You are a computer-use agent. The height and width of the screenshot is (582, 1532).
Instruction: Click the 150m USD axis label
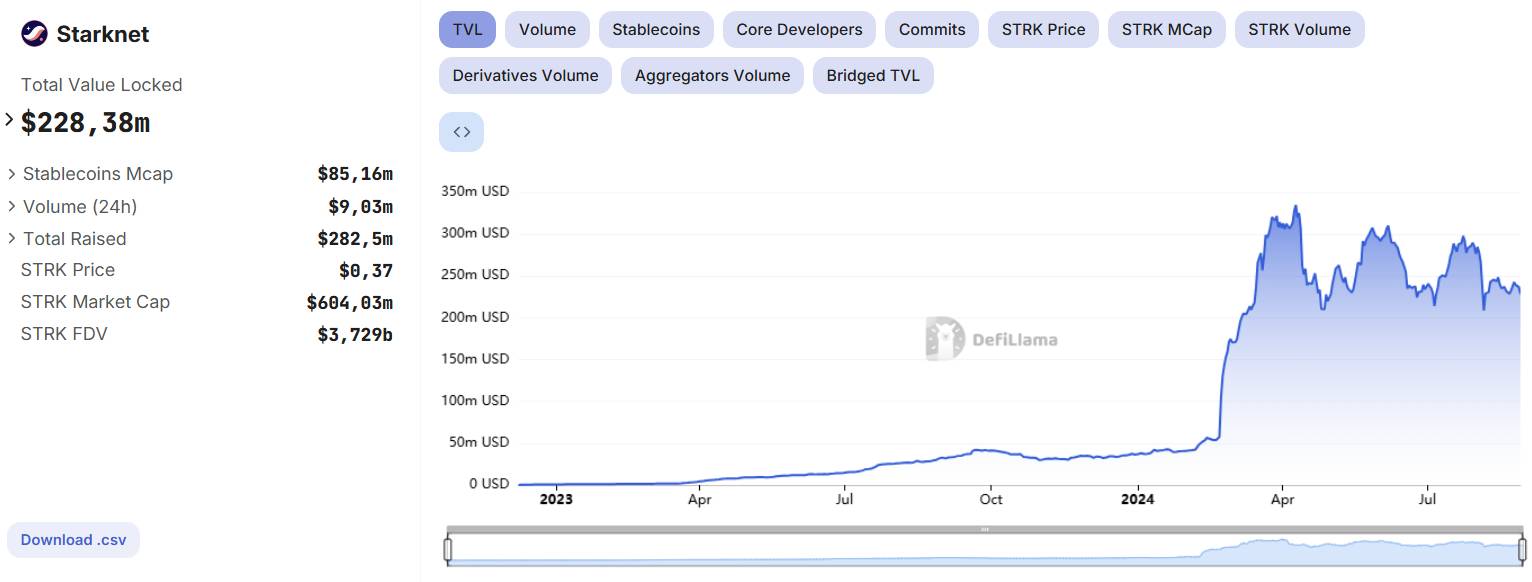click(x=475, y=358)
